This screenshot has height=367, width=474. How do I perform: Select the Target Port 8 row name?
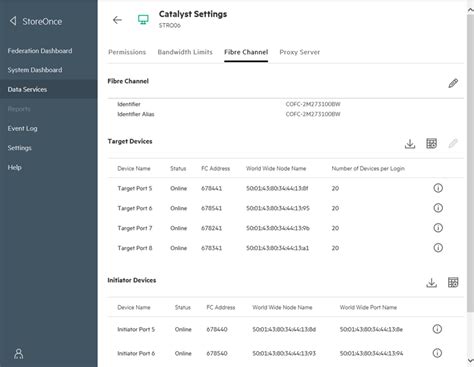(x=135, y=248)
